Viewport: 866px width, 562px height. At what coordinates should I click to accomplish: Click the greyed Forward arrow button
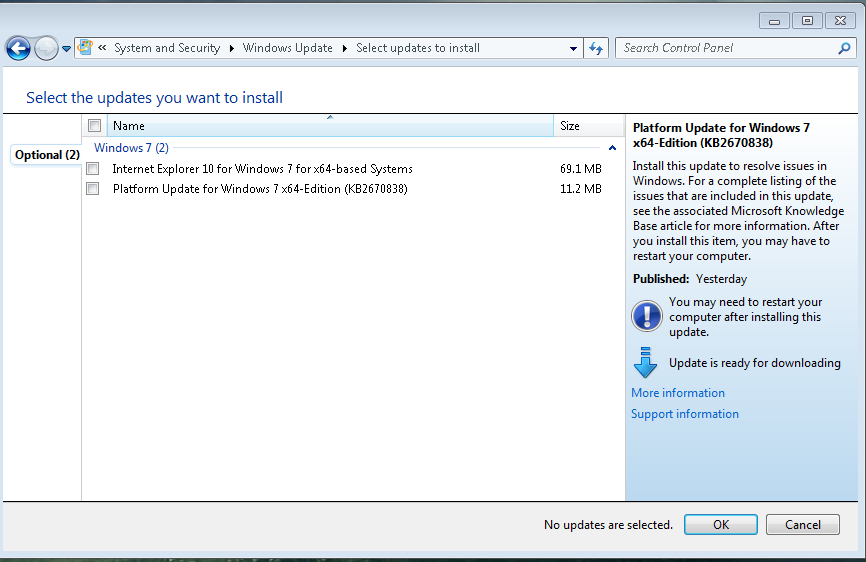coord(46,49)
